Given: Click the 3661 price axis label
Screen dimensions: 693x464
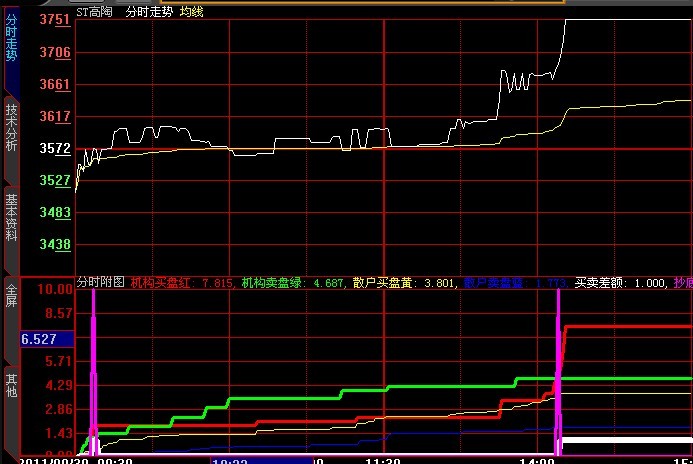Looking at the screenshot, I should (55, 84).
